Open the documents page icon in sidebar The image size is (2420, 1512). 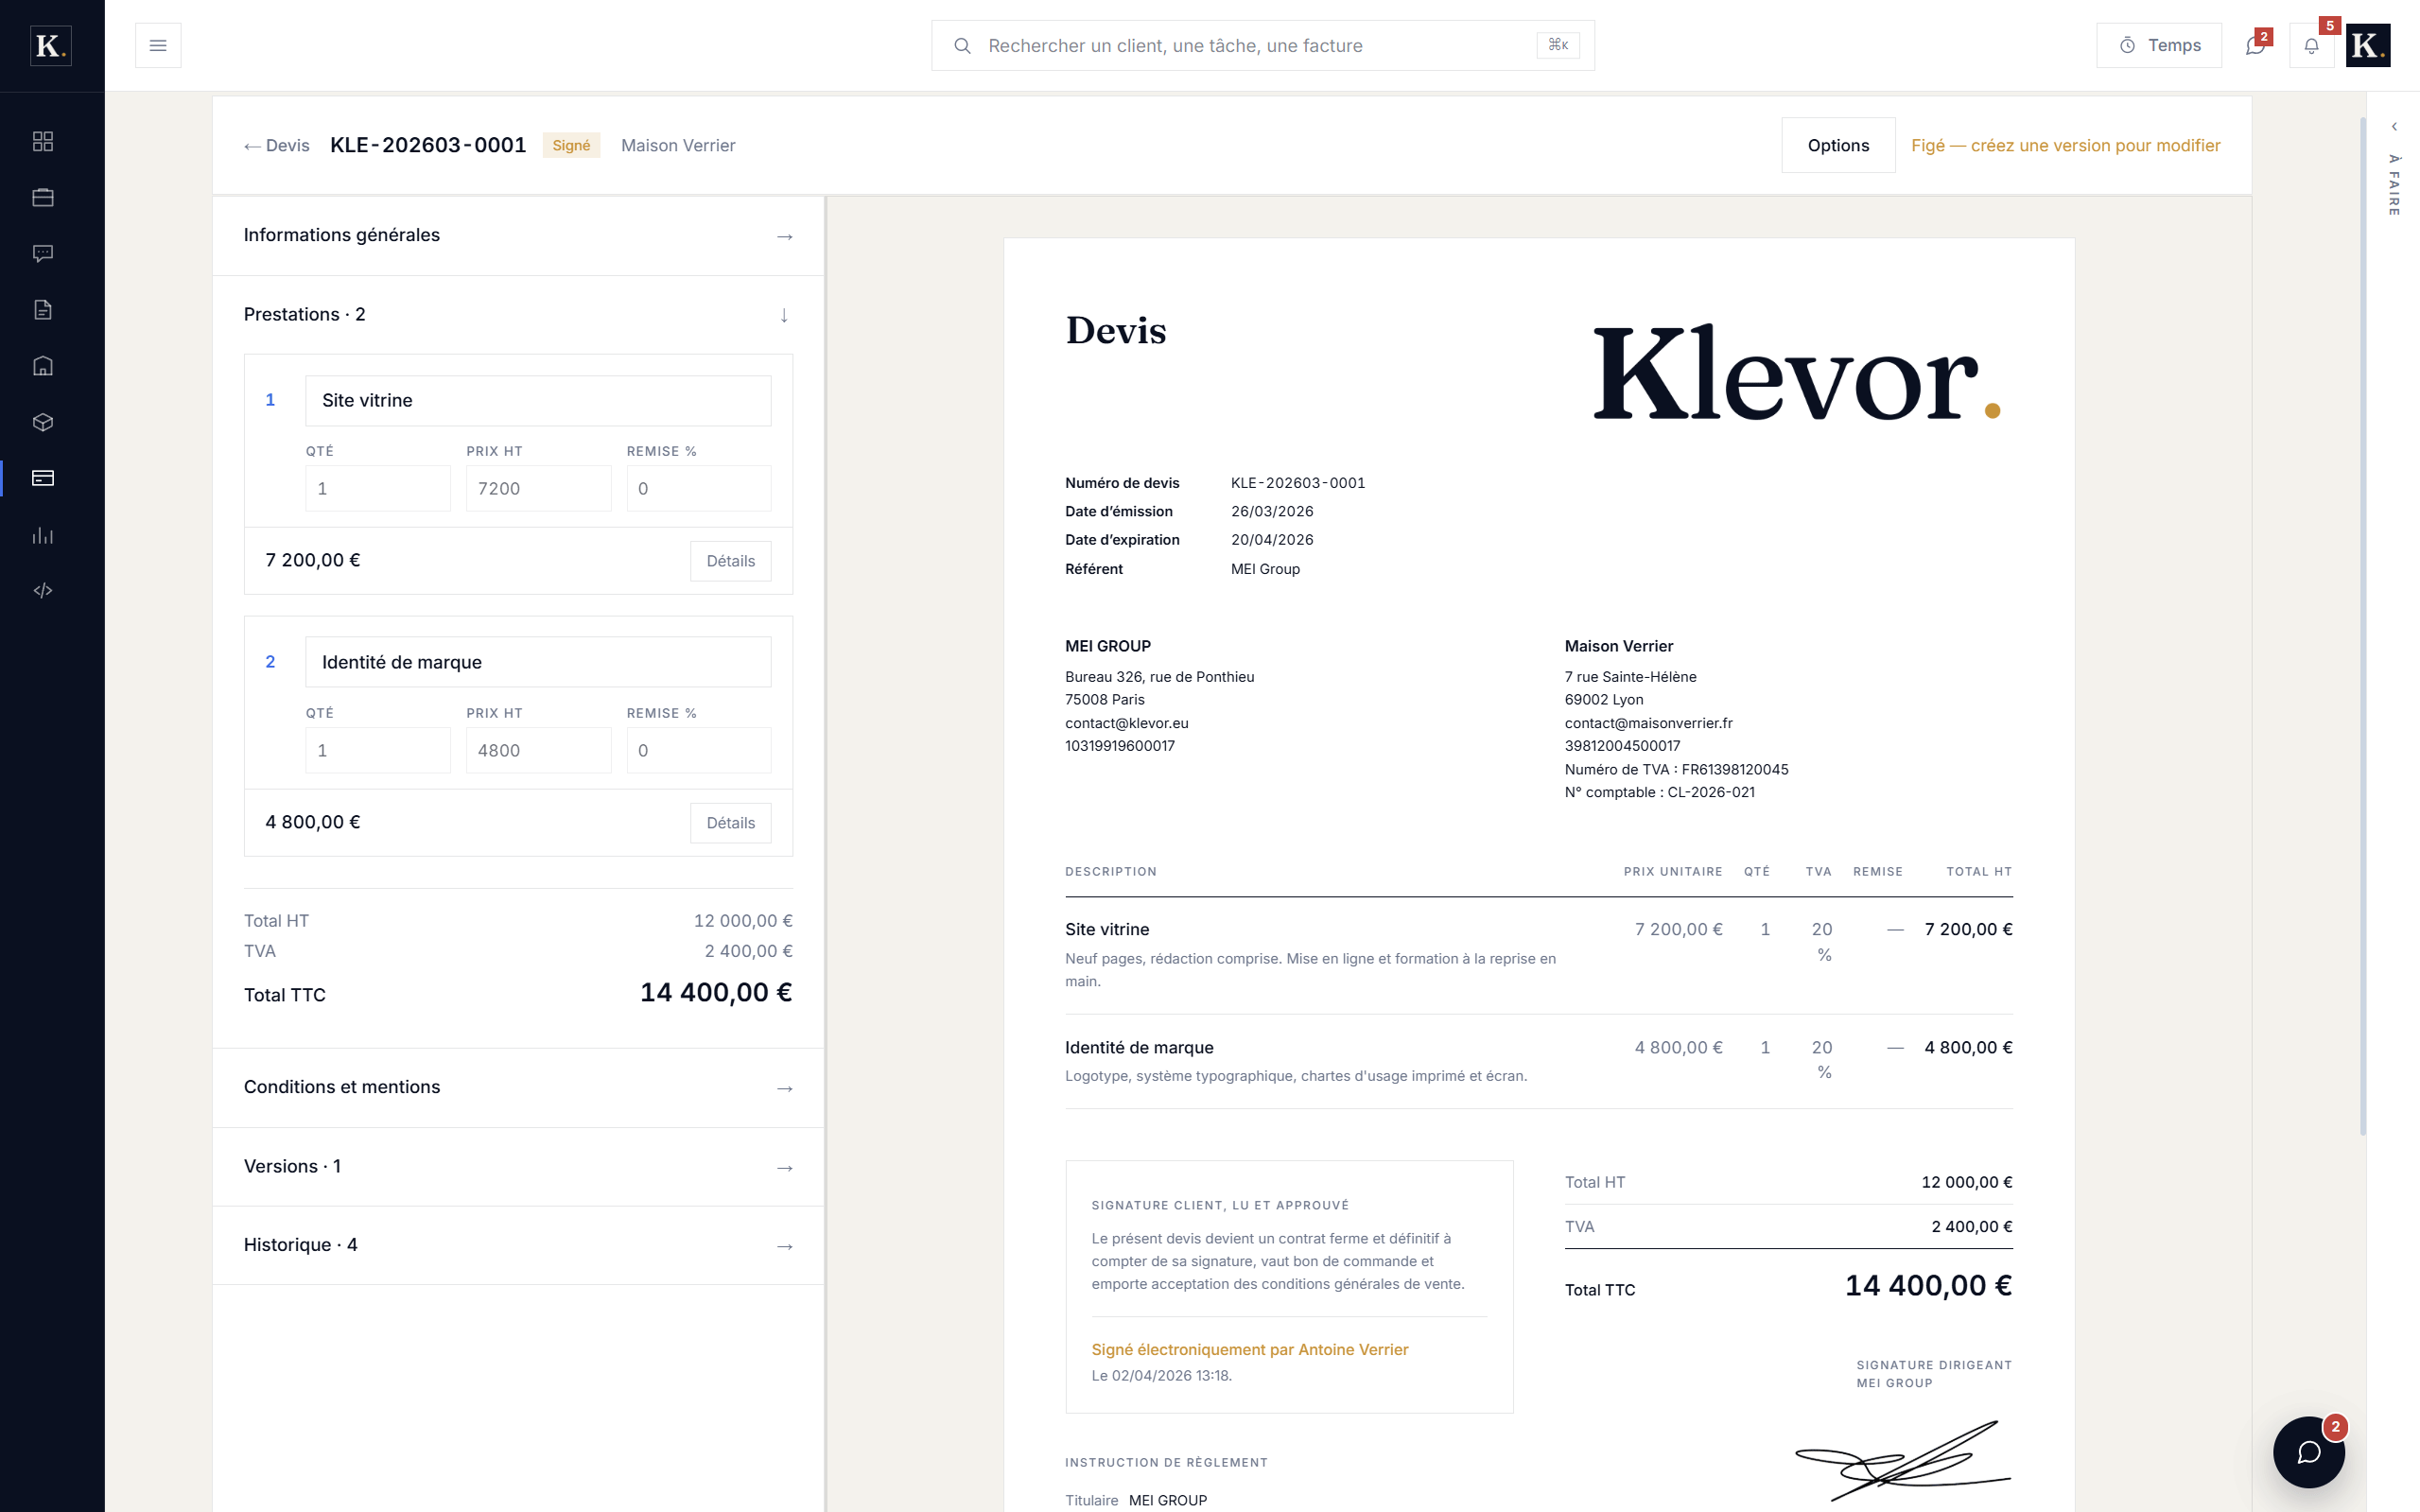pos(43,310)
